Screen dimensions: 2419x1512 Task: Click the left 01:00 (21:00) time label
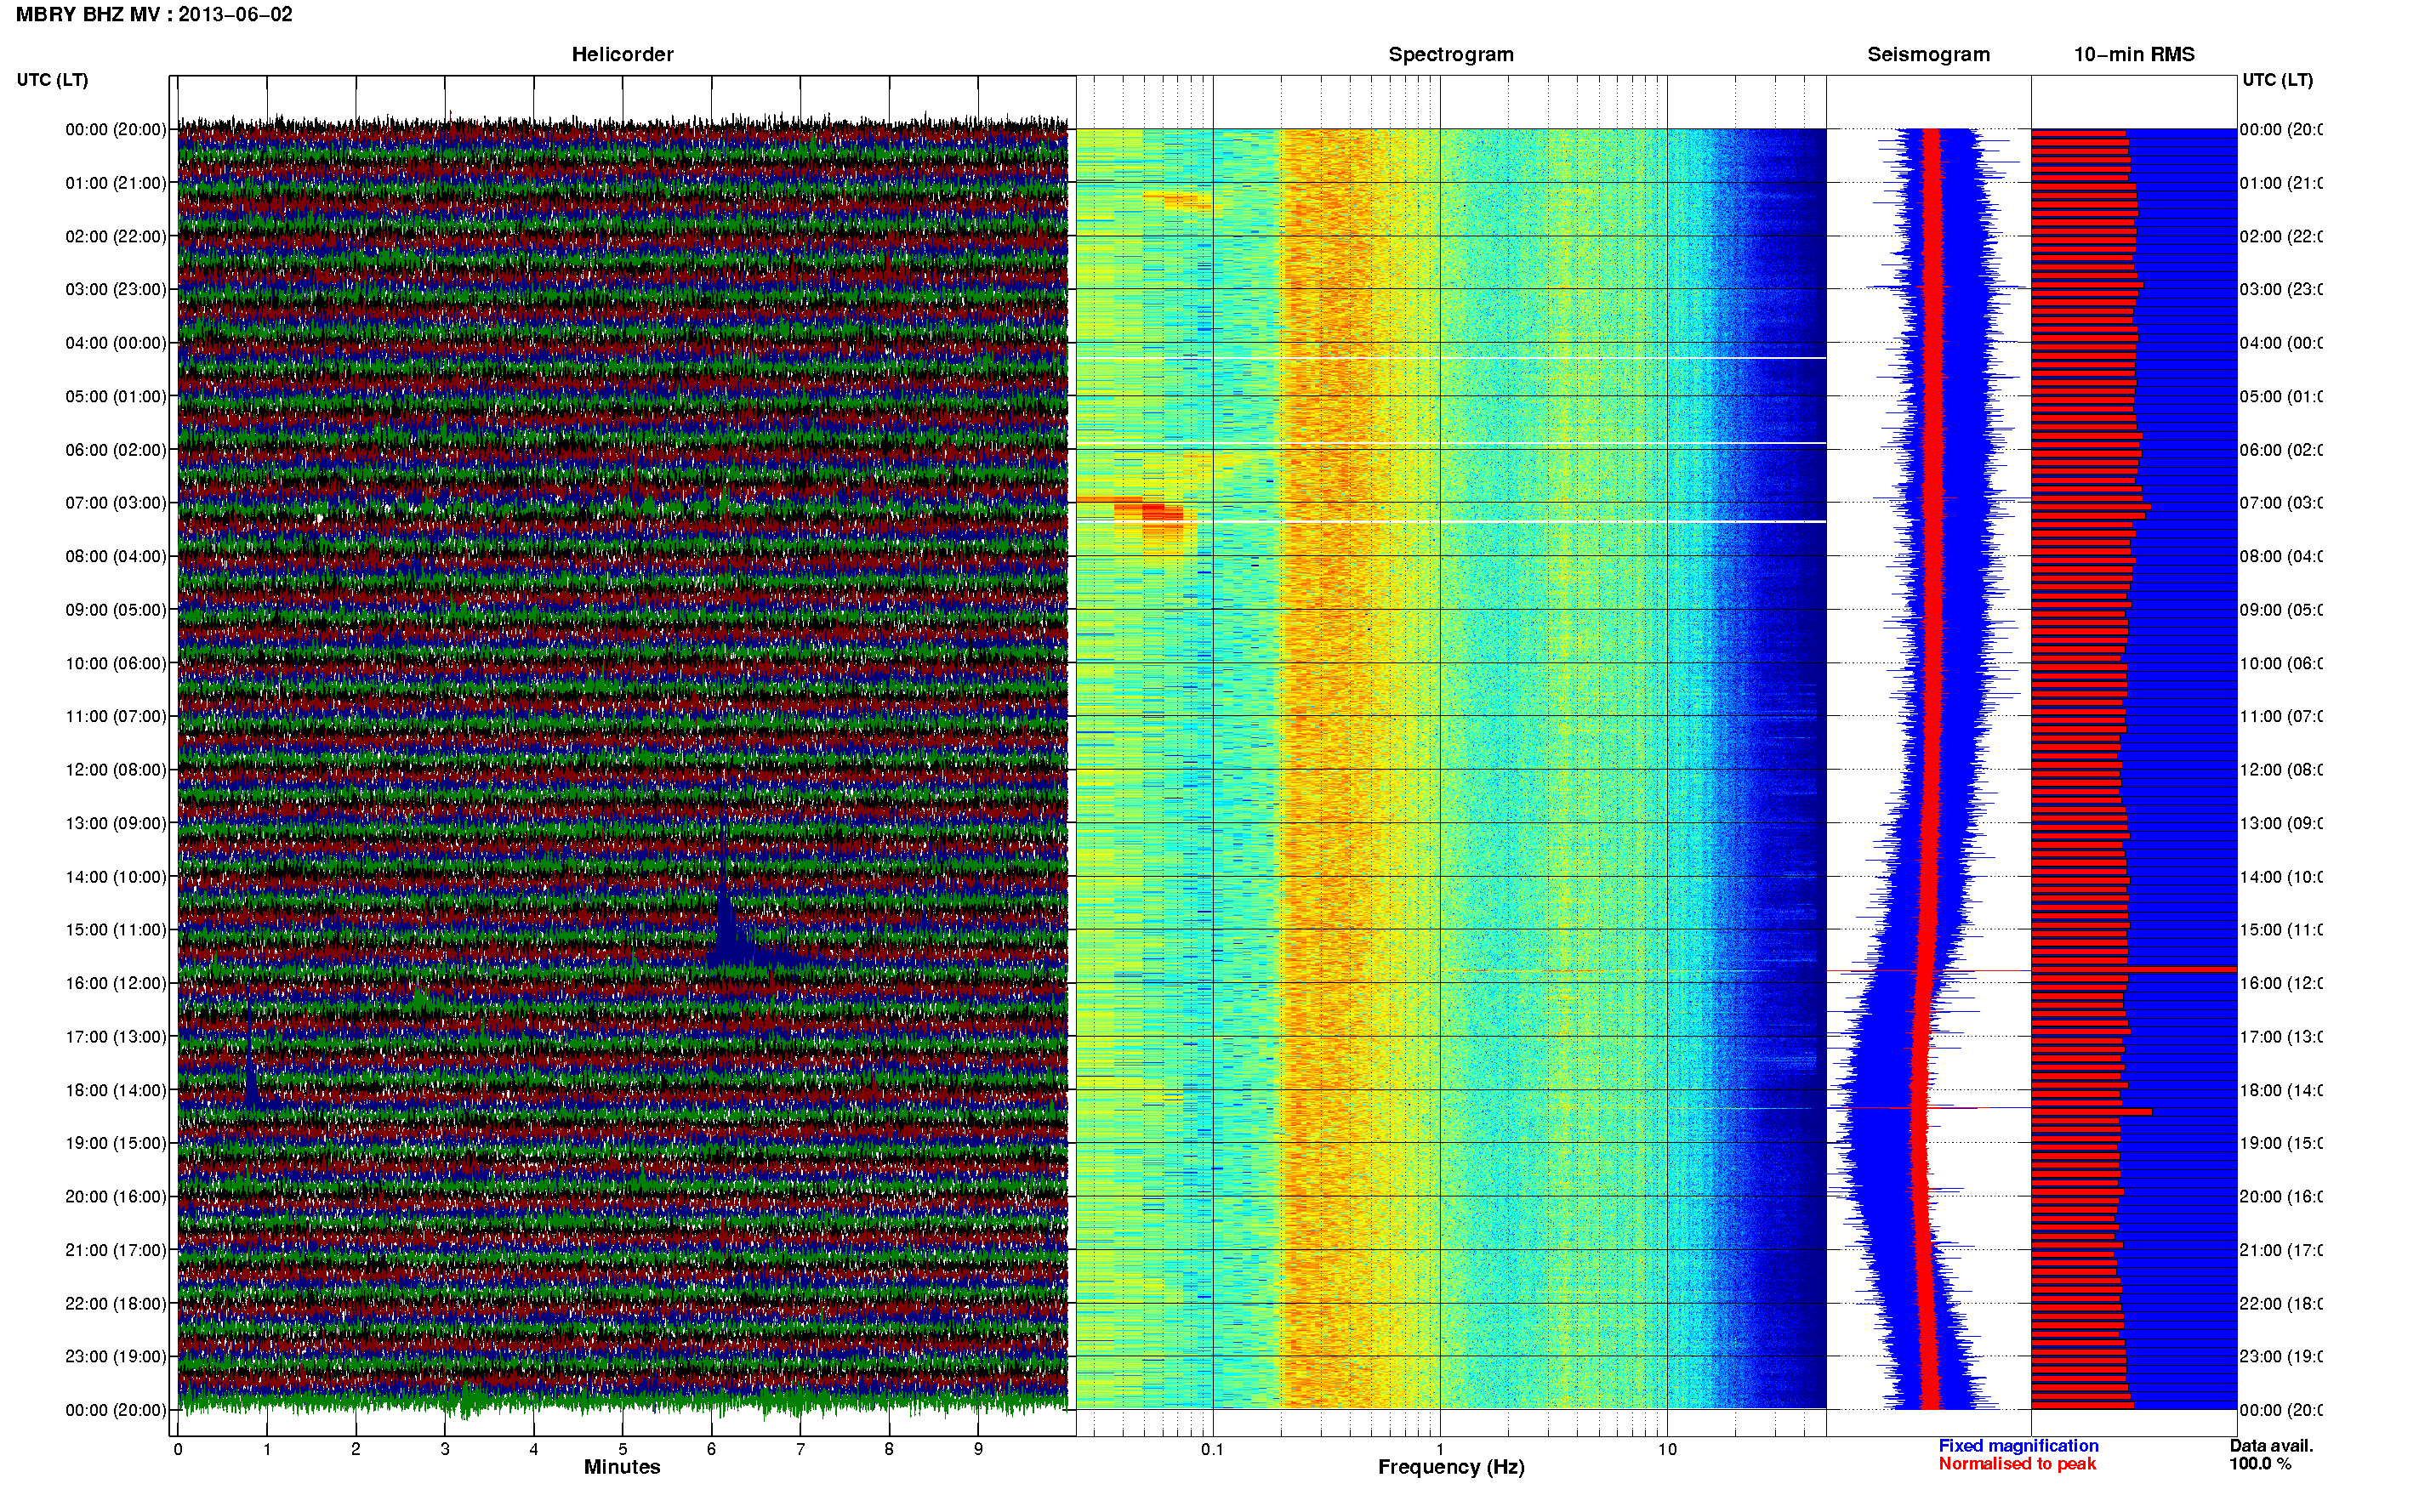(116, 183)
